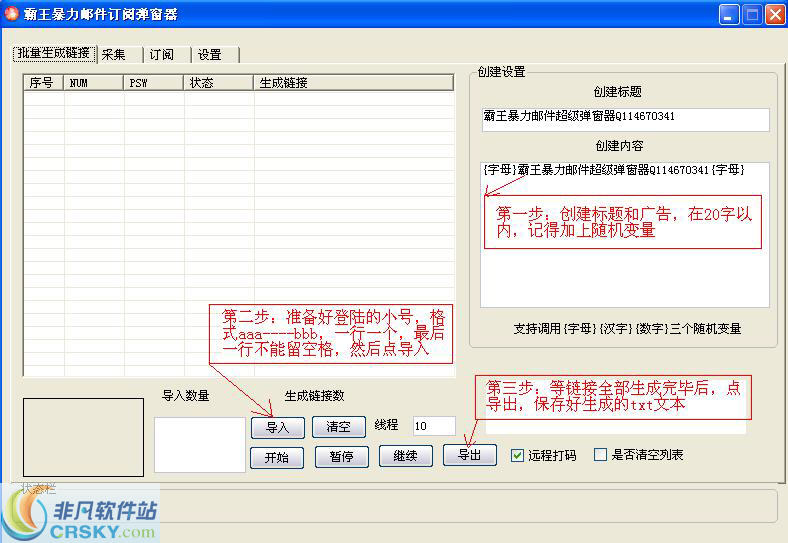
Task: Edit the 线程 thread count field
Action: click(x=434, y=426)
